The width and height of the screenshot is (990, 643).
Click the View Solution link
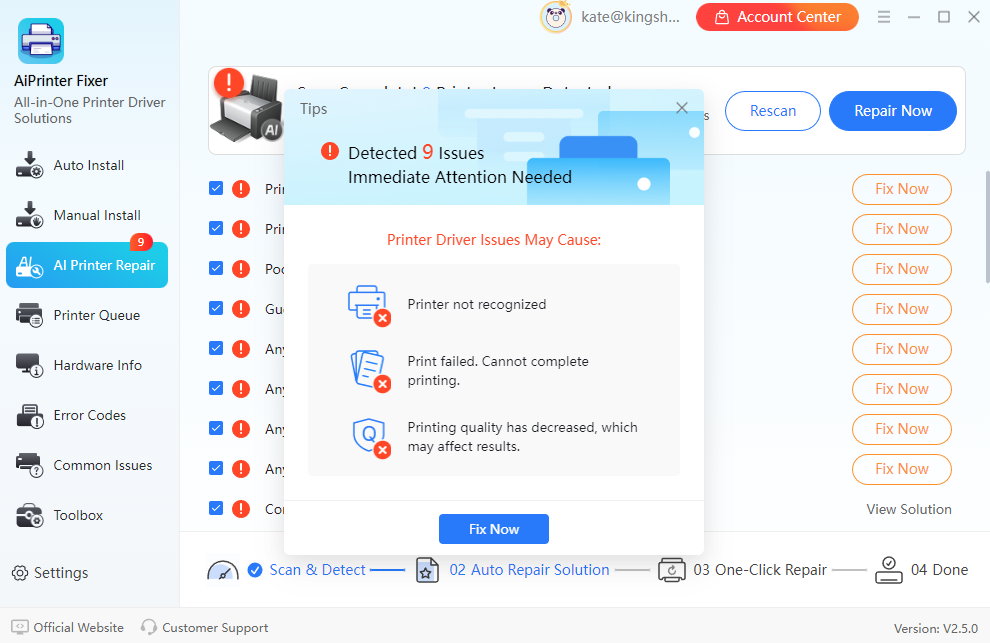point(909,509)
